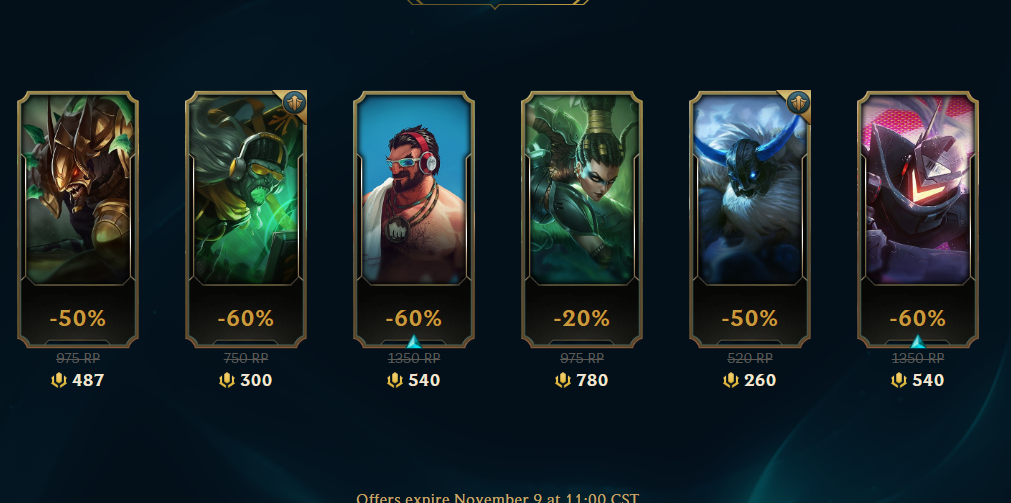Click the offers expire November 9 notice
Viewport: 1011px width, 503px height.
[x=497, y=498]
